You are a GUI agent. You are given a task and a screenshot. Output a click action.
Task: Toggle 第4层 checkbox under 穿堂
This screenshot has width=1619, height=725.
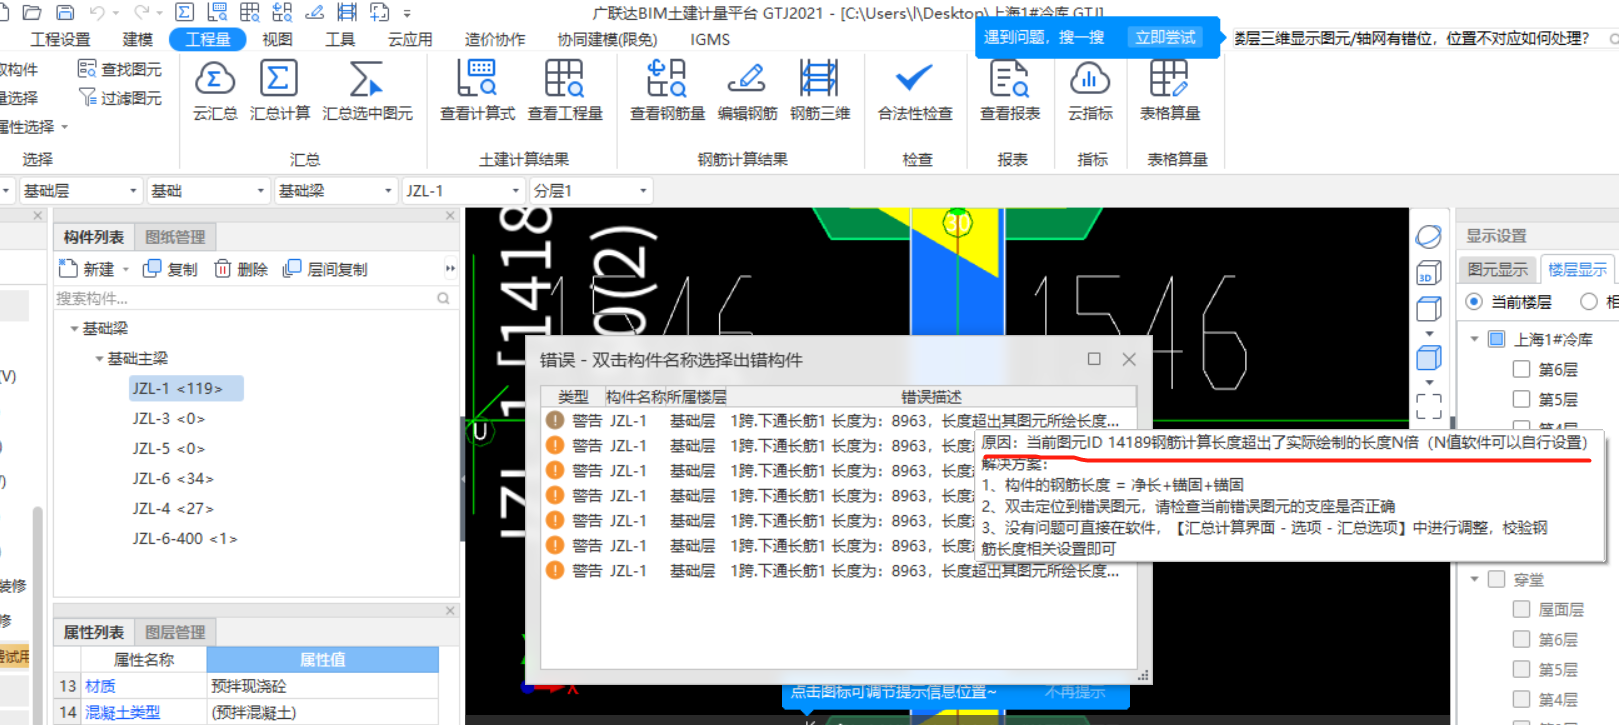coord(1522,699)
